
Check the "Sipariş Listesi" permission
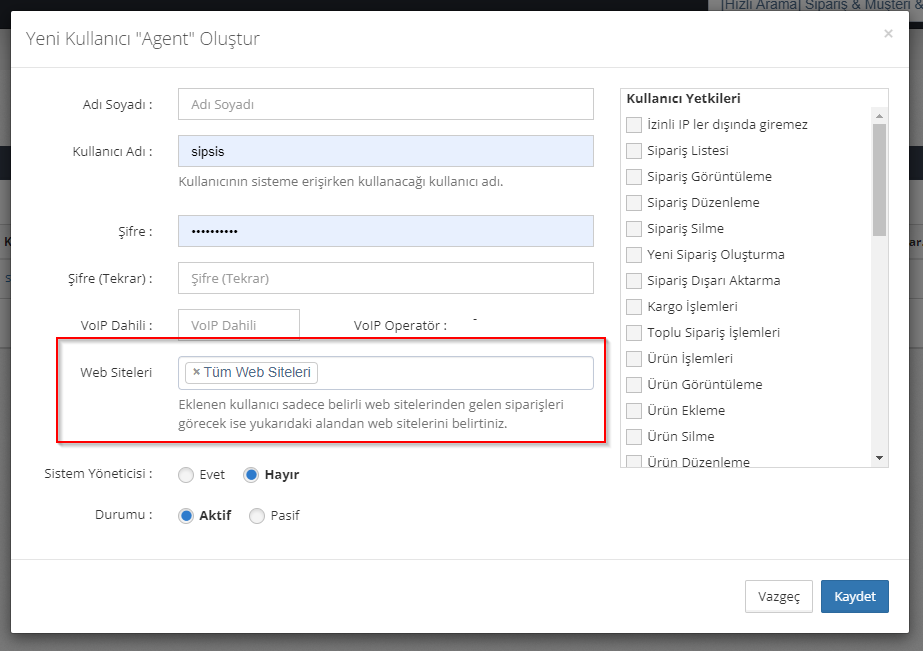pyautogui.click(x=633, y=151)
